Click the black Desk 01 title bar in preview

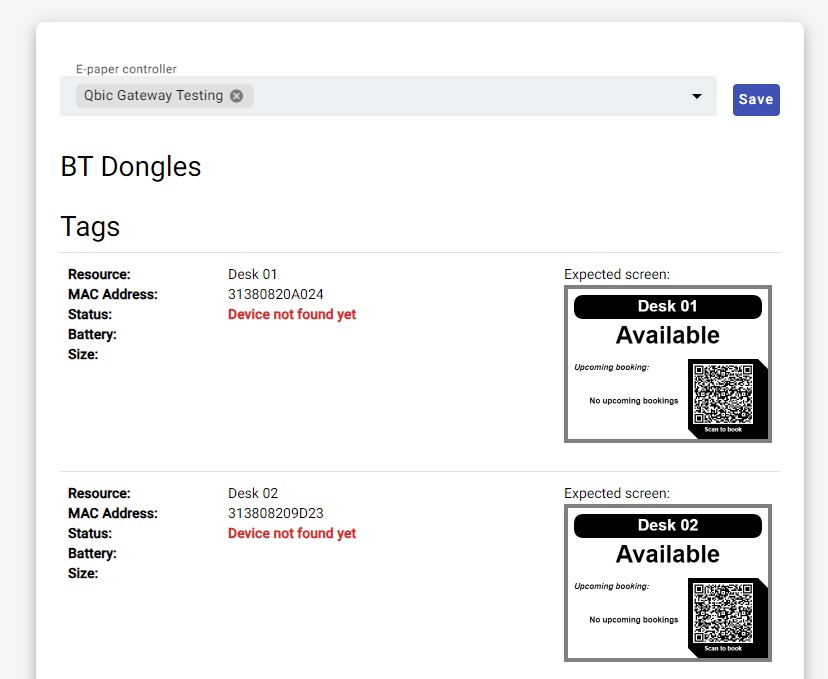pyautogui.click(x=668, y=307)
